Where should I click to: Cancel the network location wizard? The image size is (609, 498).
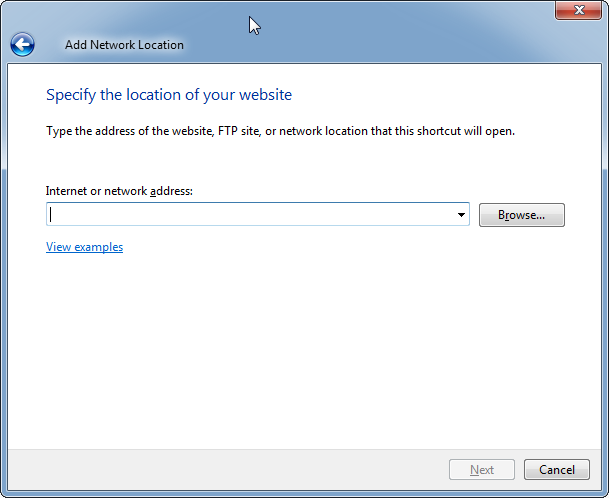[x=556, y=470]
